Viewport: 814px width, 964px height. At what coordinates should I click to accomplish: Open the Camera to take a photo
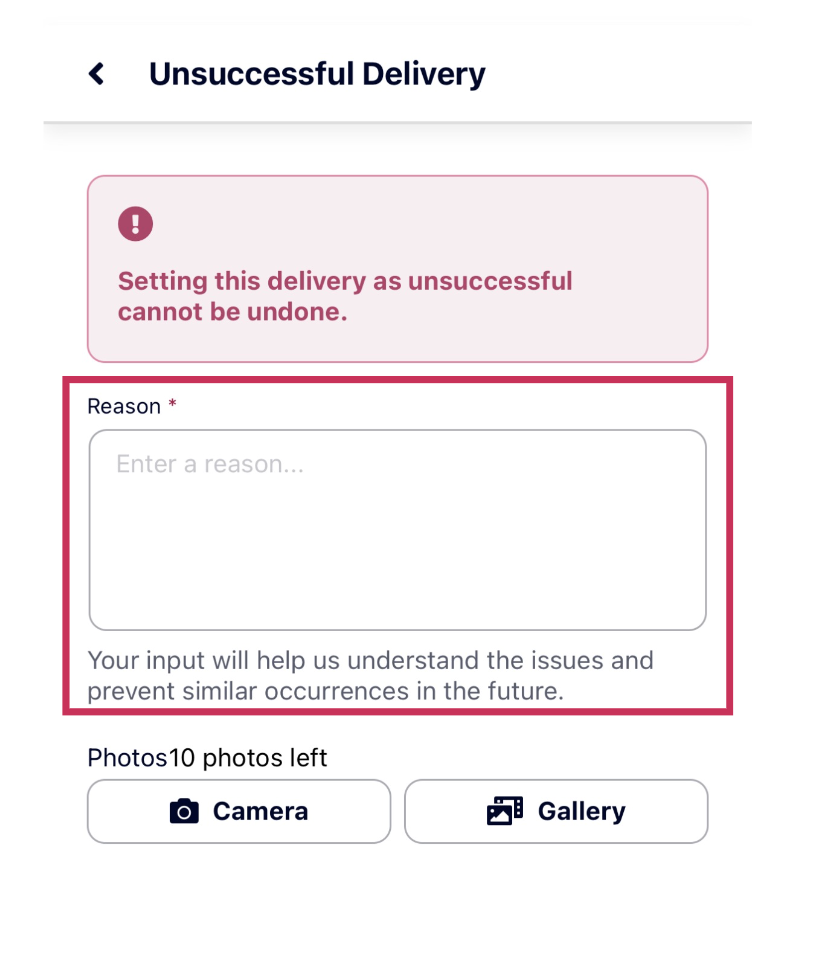tap(239, 812)
